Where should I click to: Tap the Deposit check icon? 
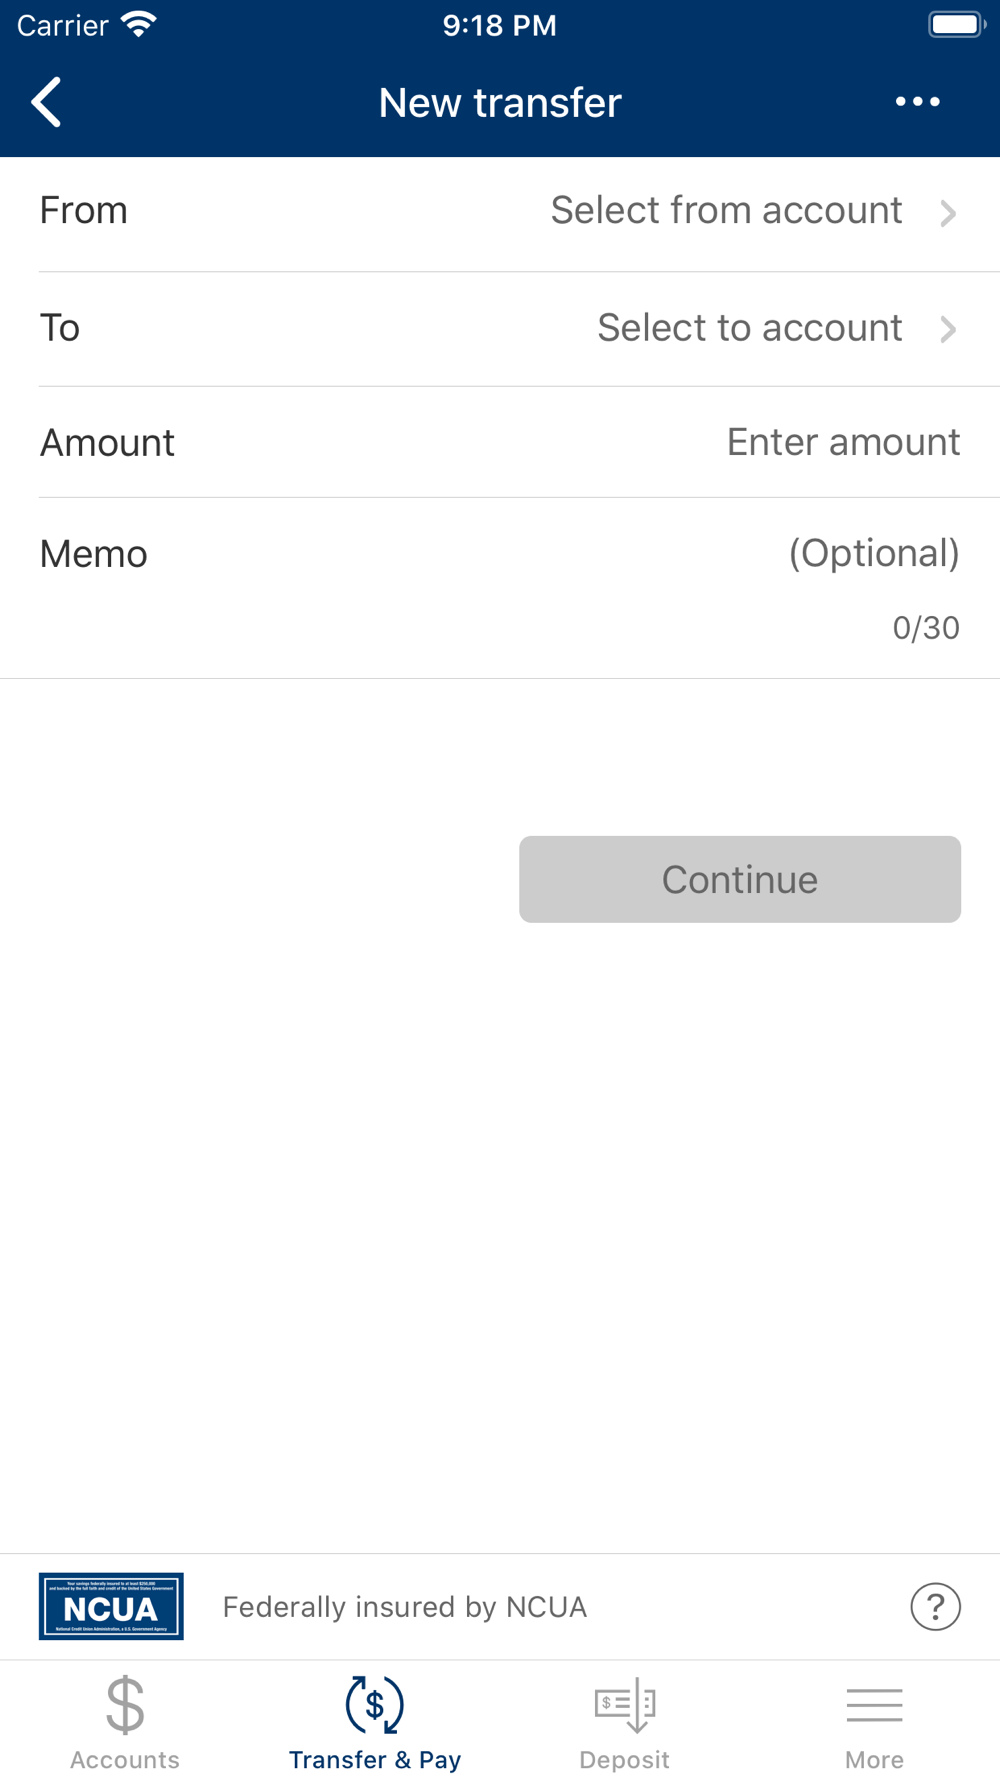[x=625, y=1705]
